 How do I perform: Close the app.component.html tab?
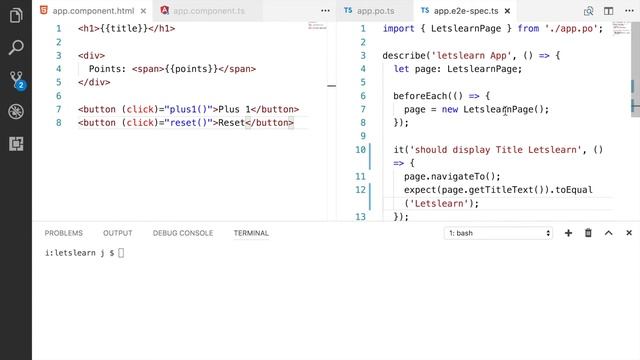[143, 11]
